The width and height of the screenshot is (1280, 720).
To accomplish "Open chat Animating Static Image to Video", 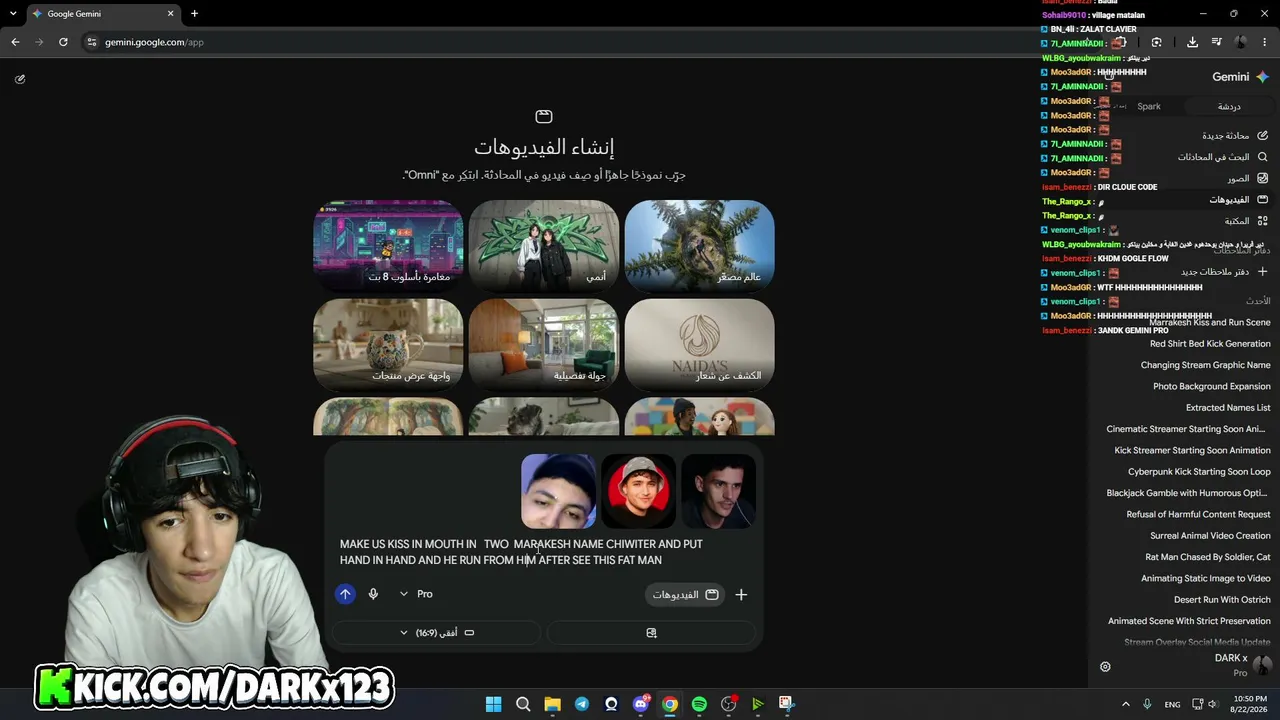I will point(1205,578).
